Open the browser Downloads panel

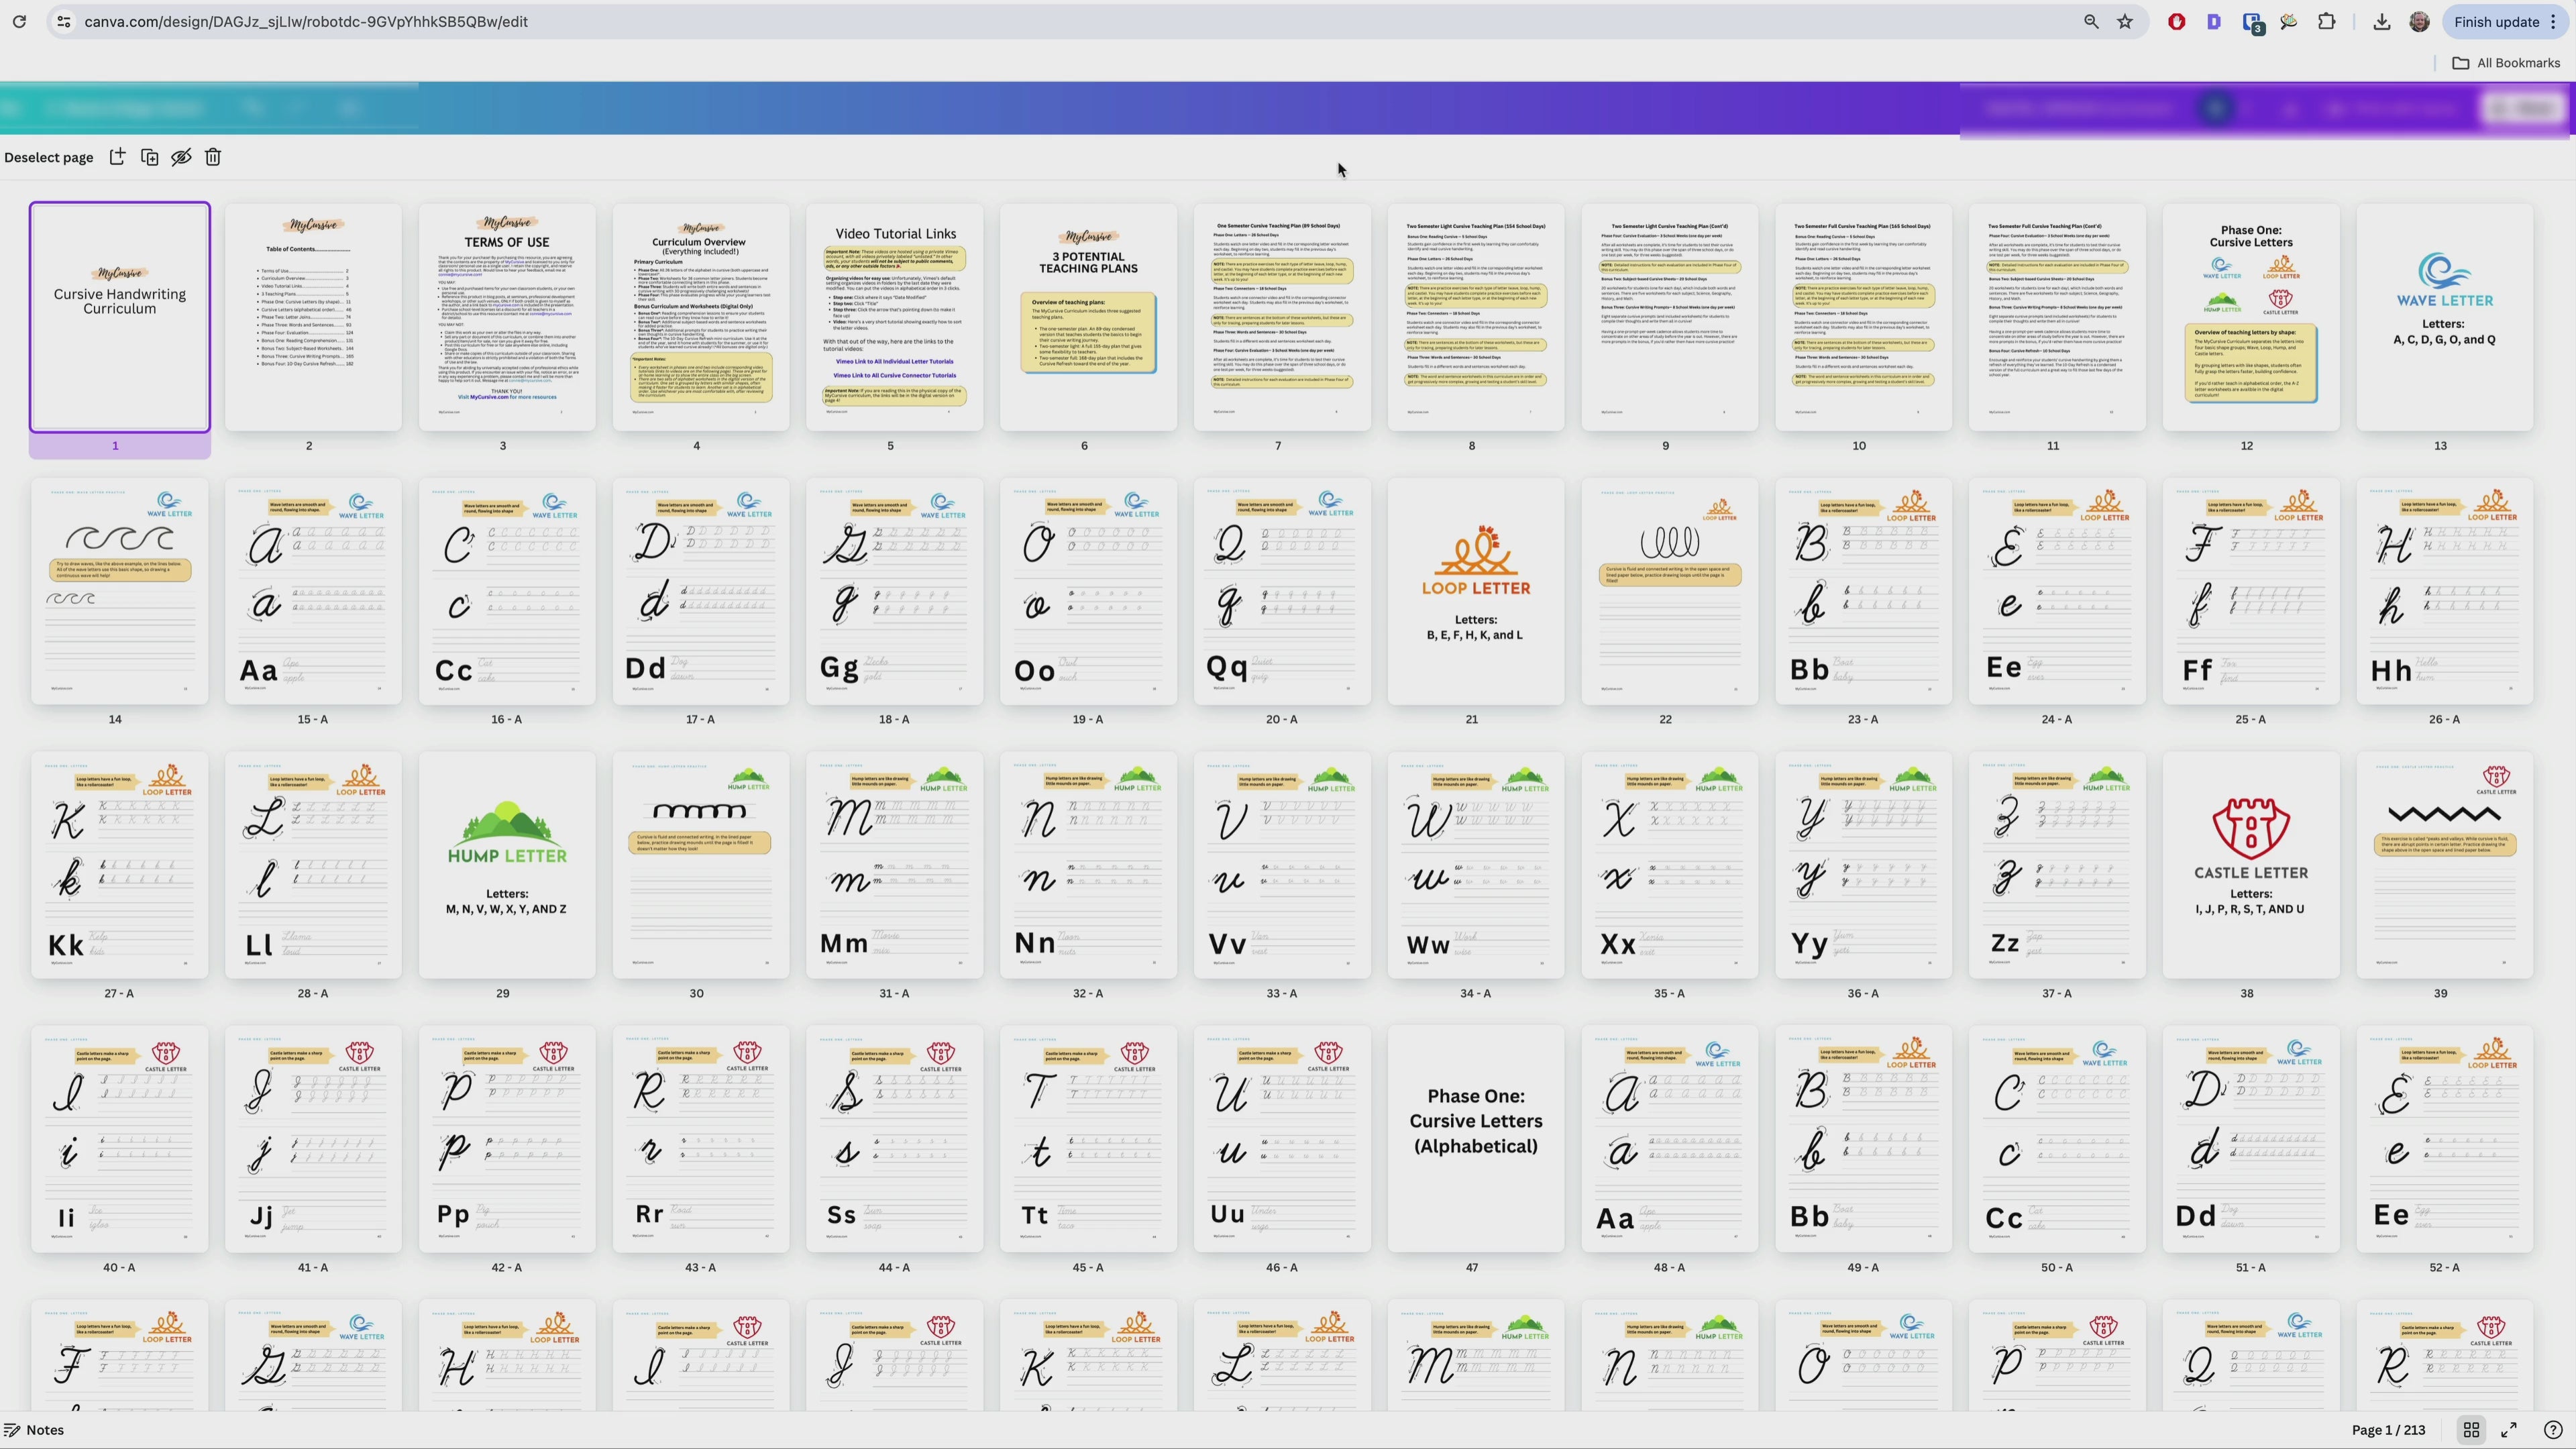point(2381,21)
